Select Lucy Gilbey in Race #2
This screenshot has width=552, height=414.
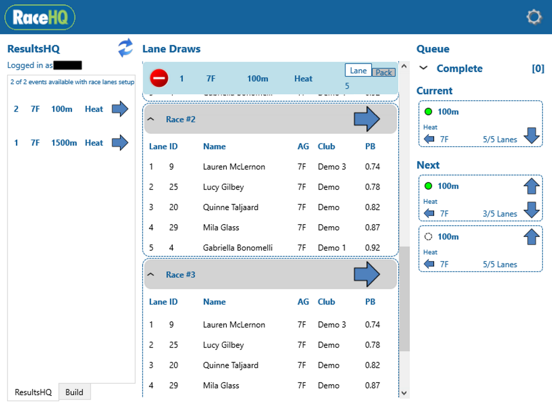(223, 187)
